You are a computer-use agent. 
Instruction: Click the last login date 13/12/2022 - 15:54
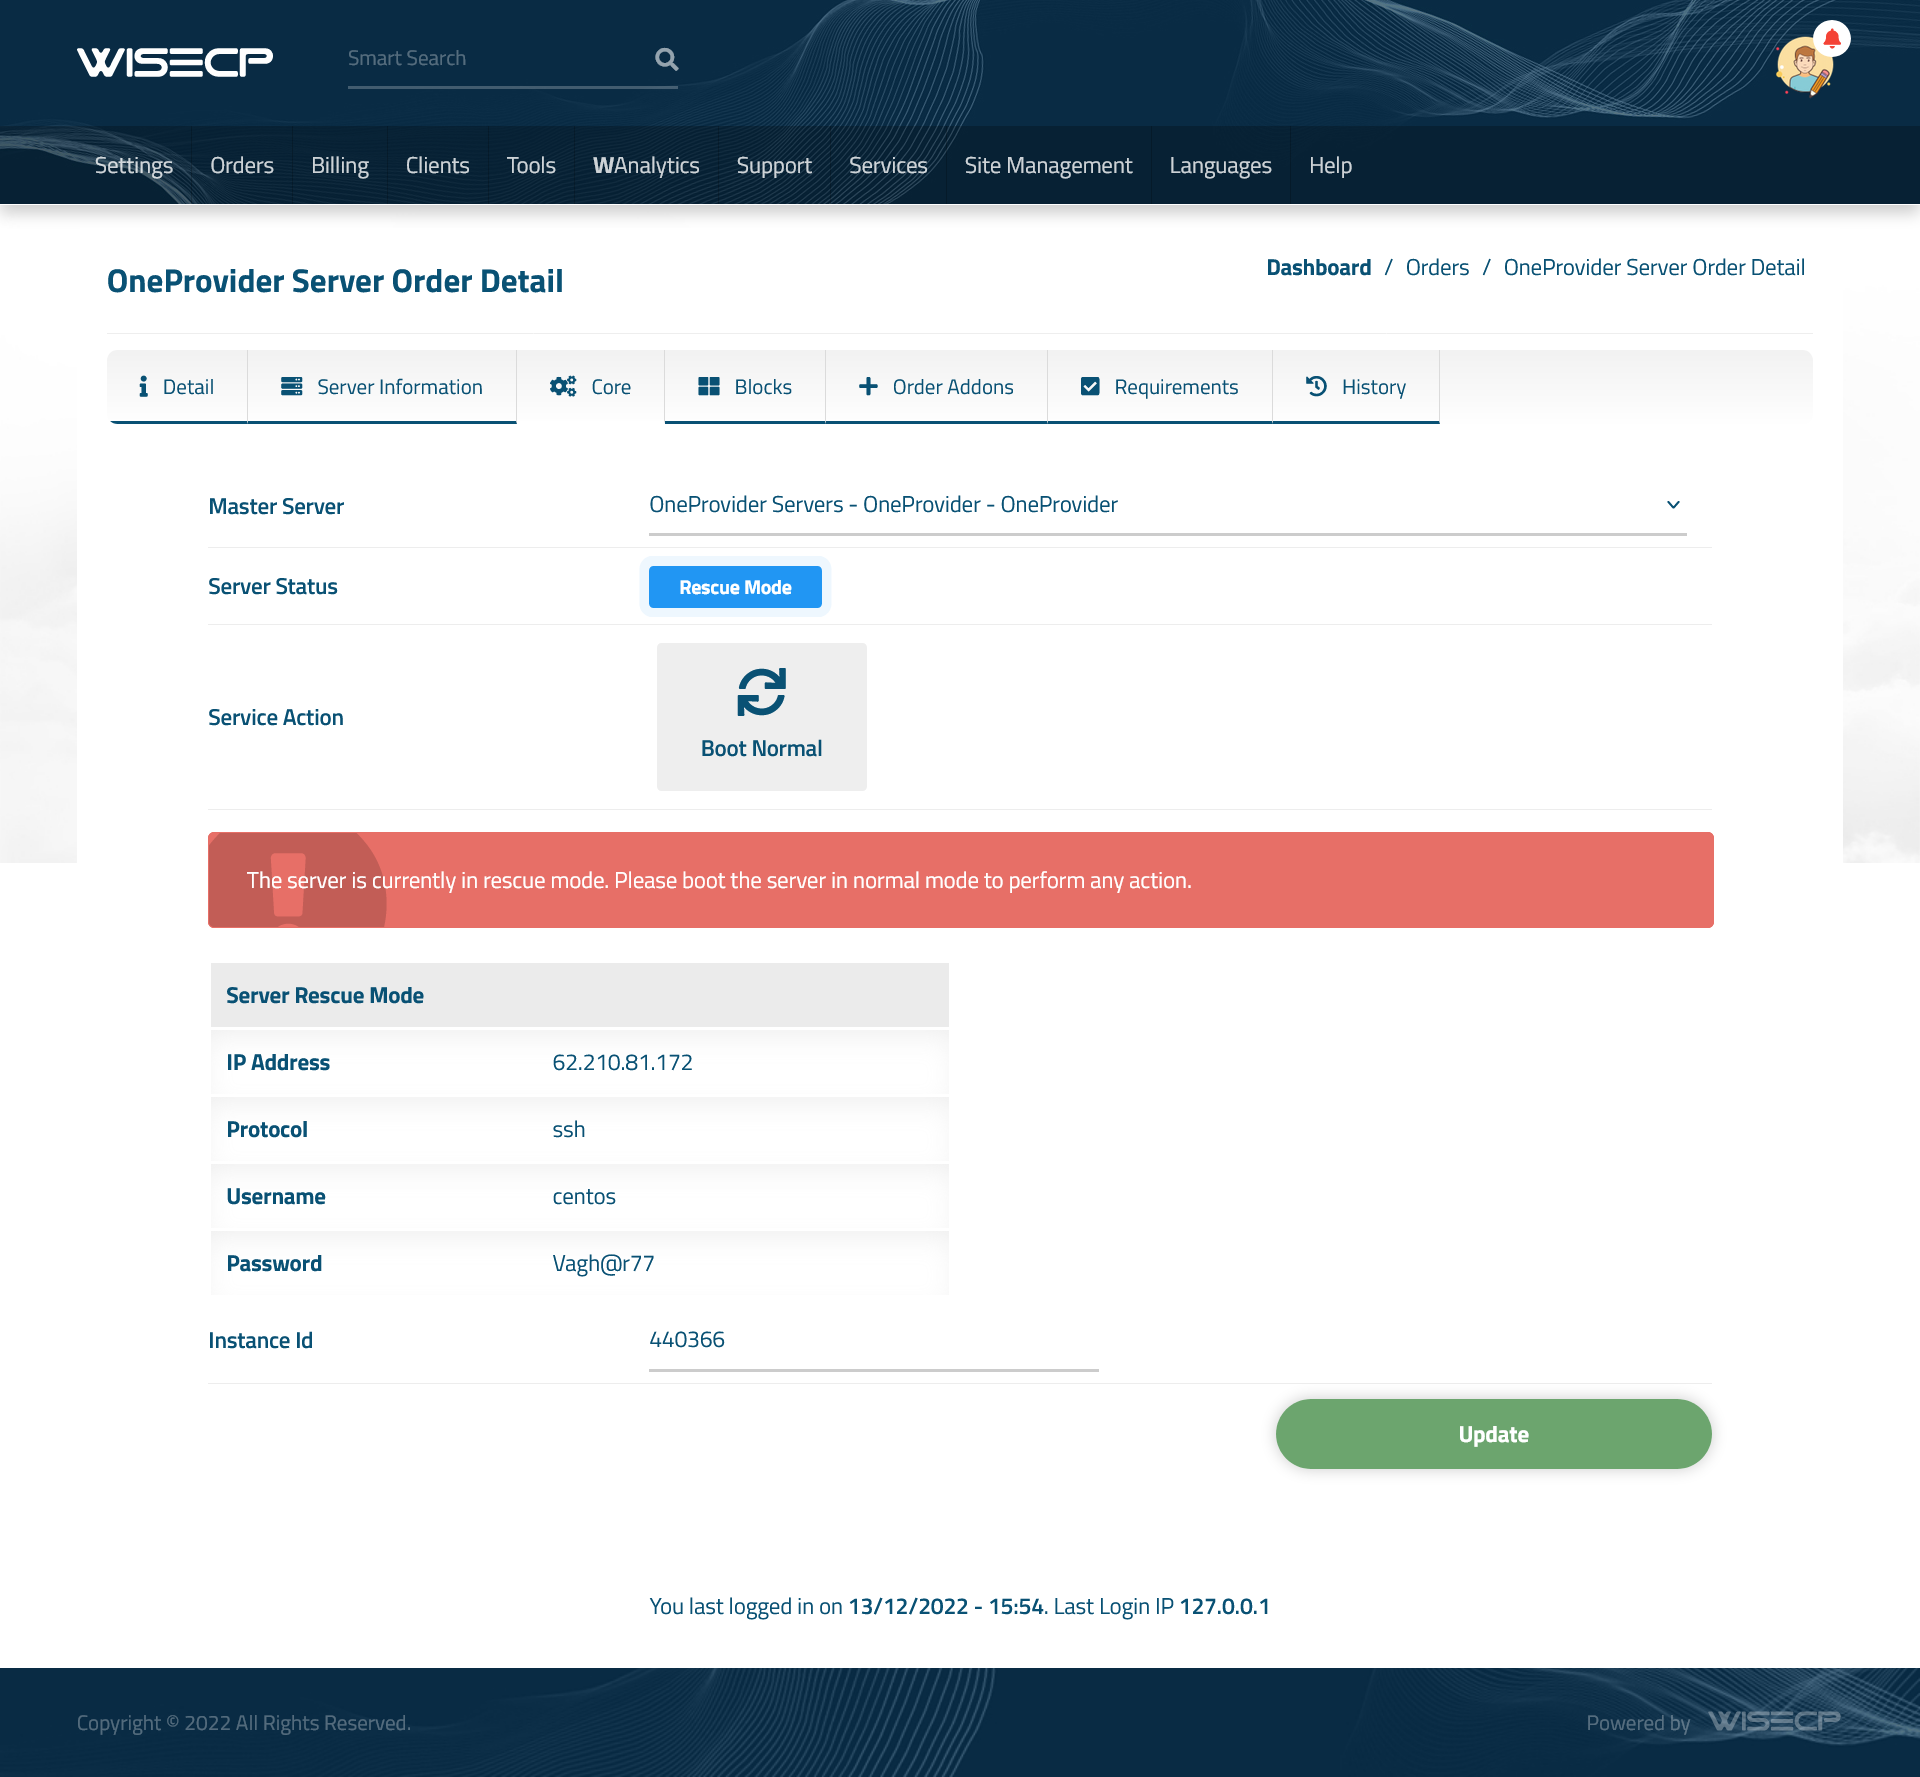point(946,1607)
